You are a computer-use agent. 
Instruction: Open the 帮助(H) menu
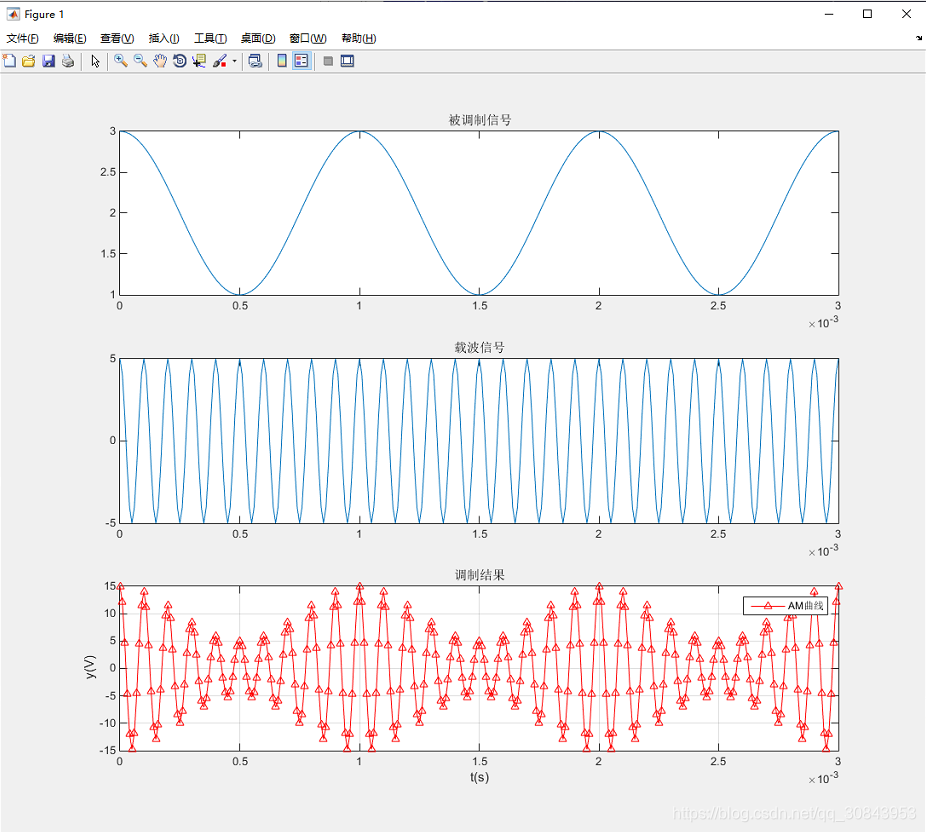click(x=359, y=38)
